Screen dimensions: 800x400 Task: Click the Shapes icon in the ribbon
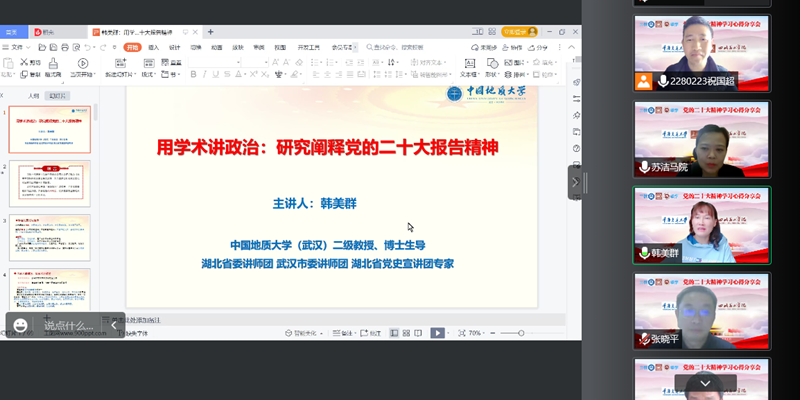pos(491,68)
